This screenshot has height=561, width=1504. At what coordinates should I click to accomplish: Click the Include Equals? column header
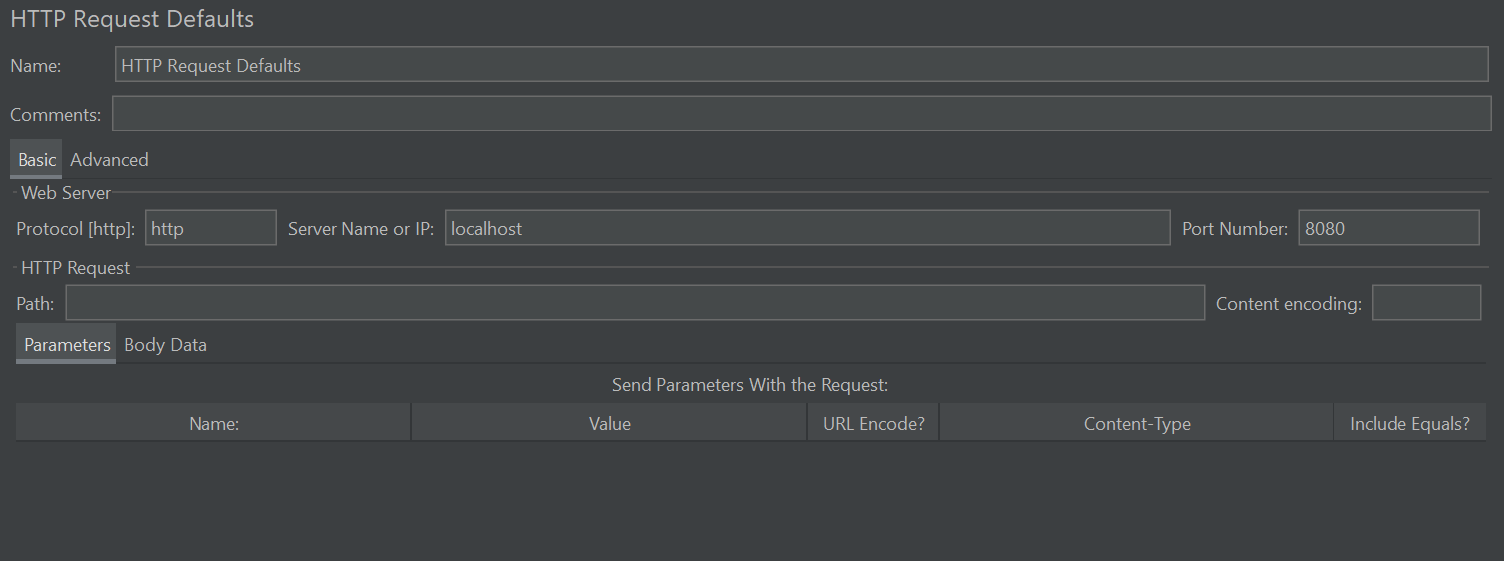[1409, 424]
